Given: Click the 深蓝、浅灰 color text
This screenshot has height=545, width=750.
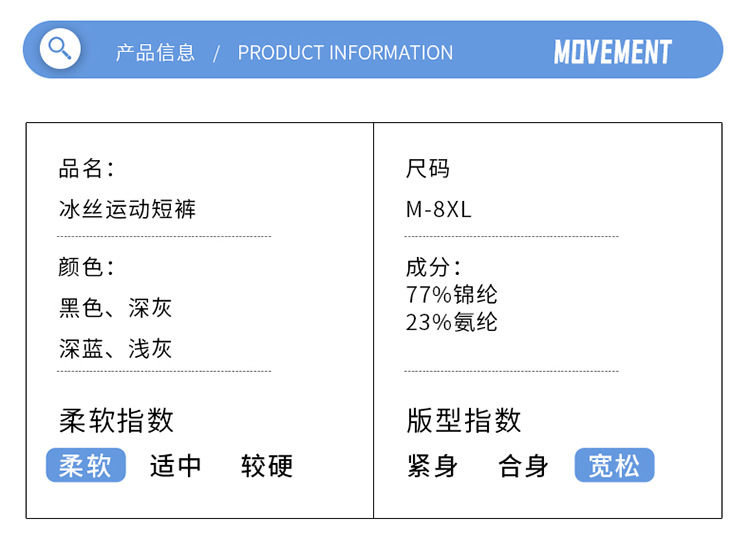Looking at the screenshot, I should tap(115, 349).
